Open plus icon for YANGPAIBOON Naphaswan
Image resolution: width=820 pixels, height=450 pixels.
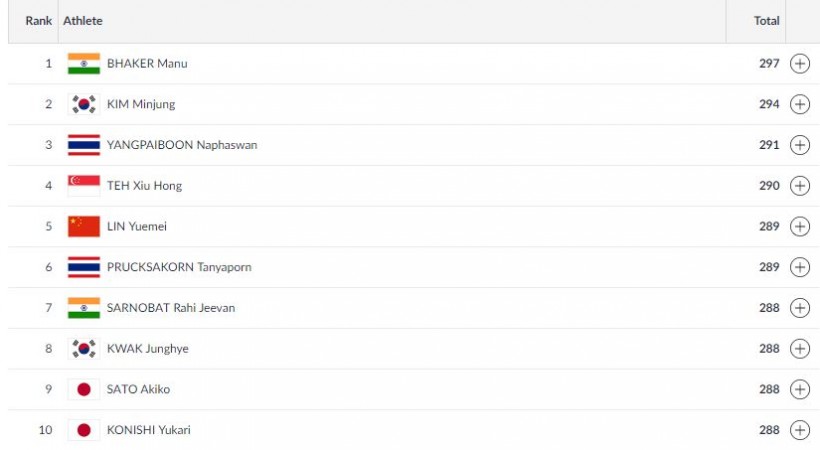pyautogui.click(x=800, y=145)
